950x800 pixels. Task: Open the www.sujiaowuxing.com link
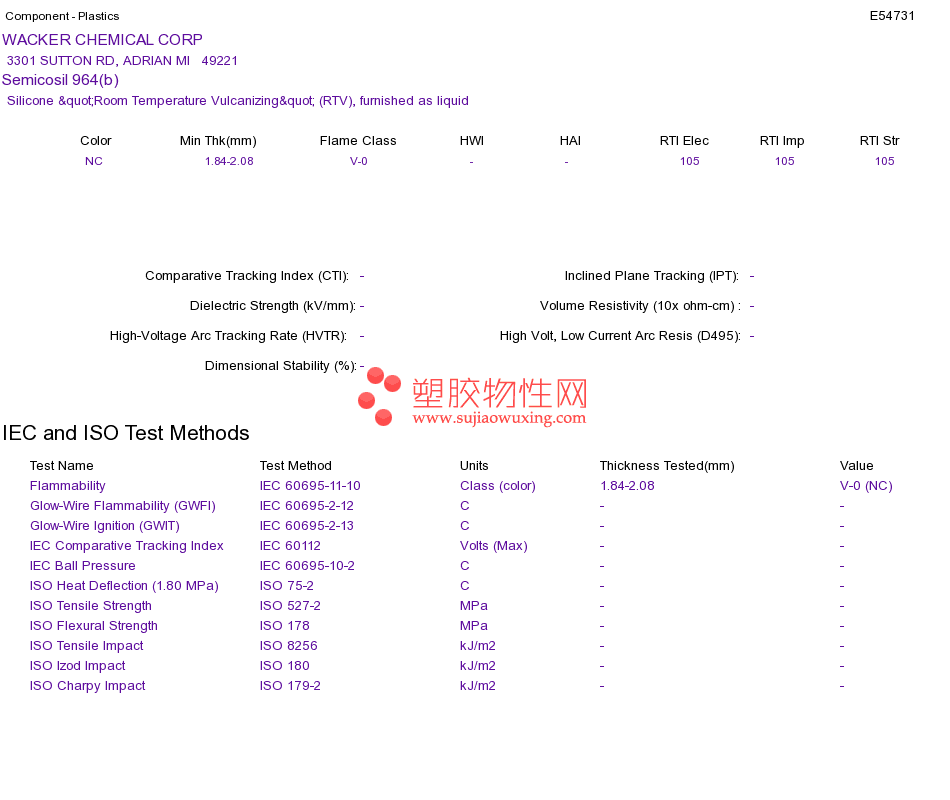[499, 418]
